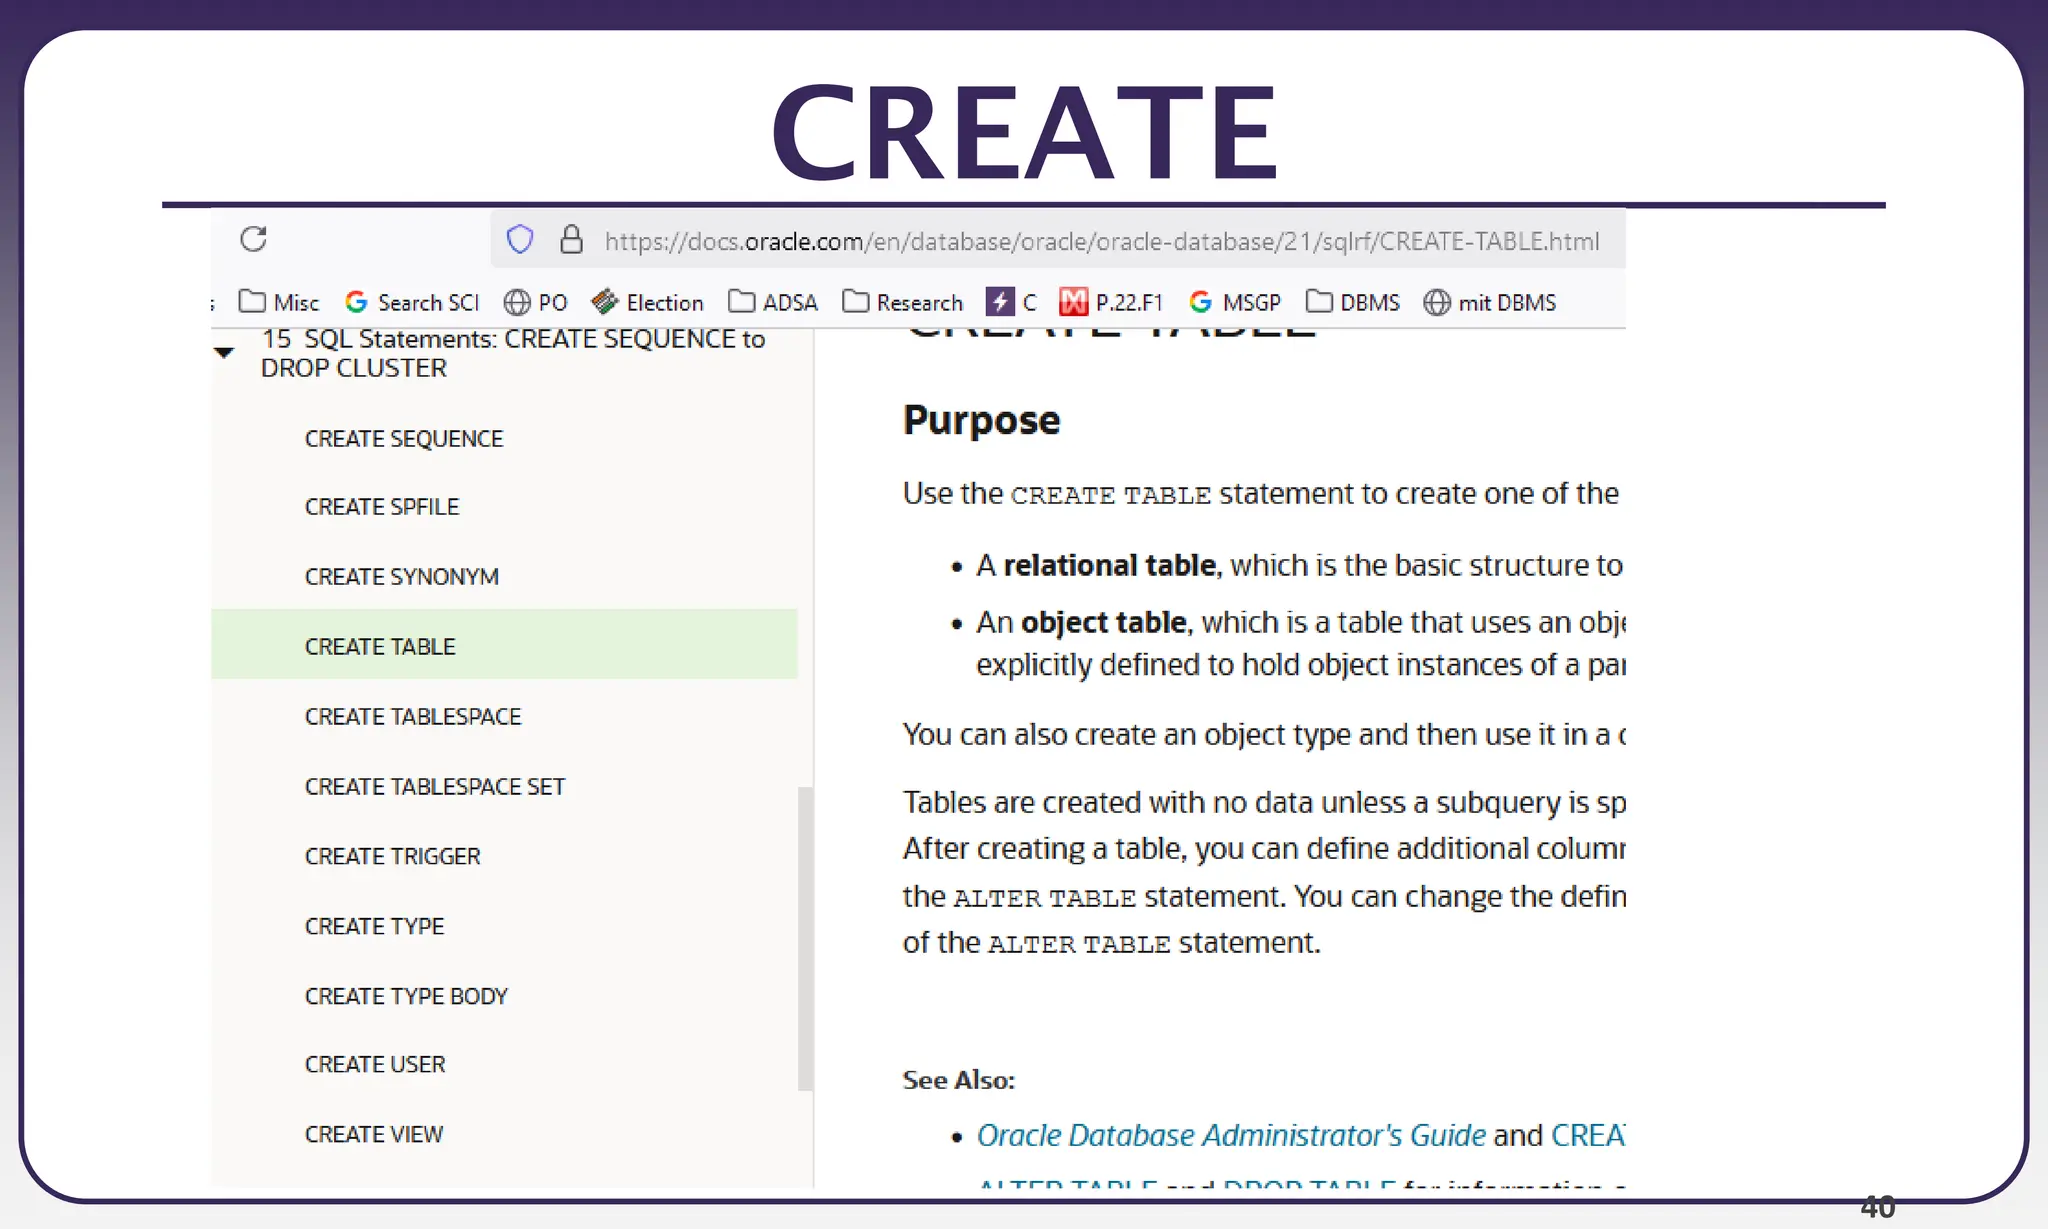Open the P.22.F1 bookmark

pyautogui.click(x=1112, y=302)
